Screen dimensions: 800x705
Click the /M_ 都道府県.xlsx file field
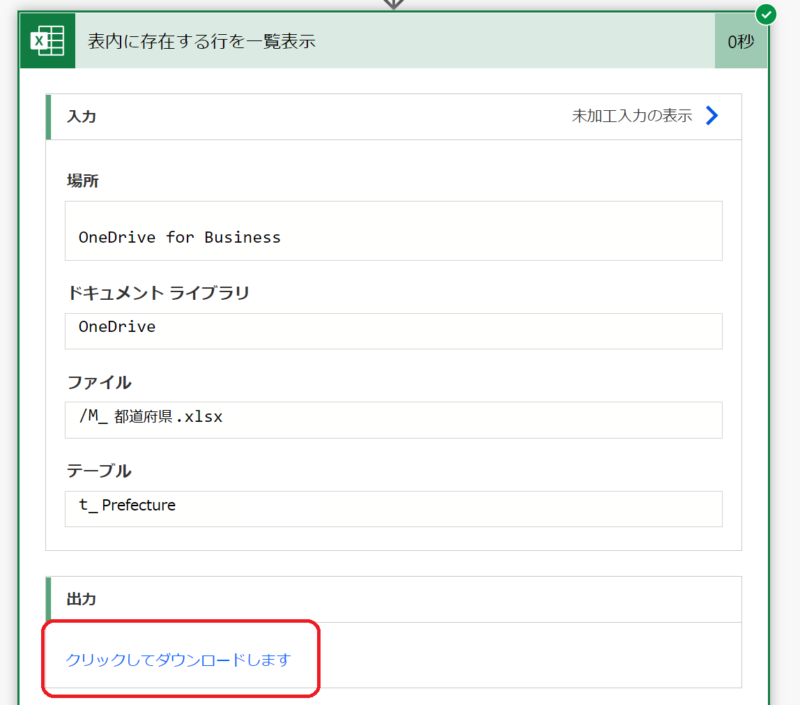[393, 419]
